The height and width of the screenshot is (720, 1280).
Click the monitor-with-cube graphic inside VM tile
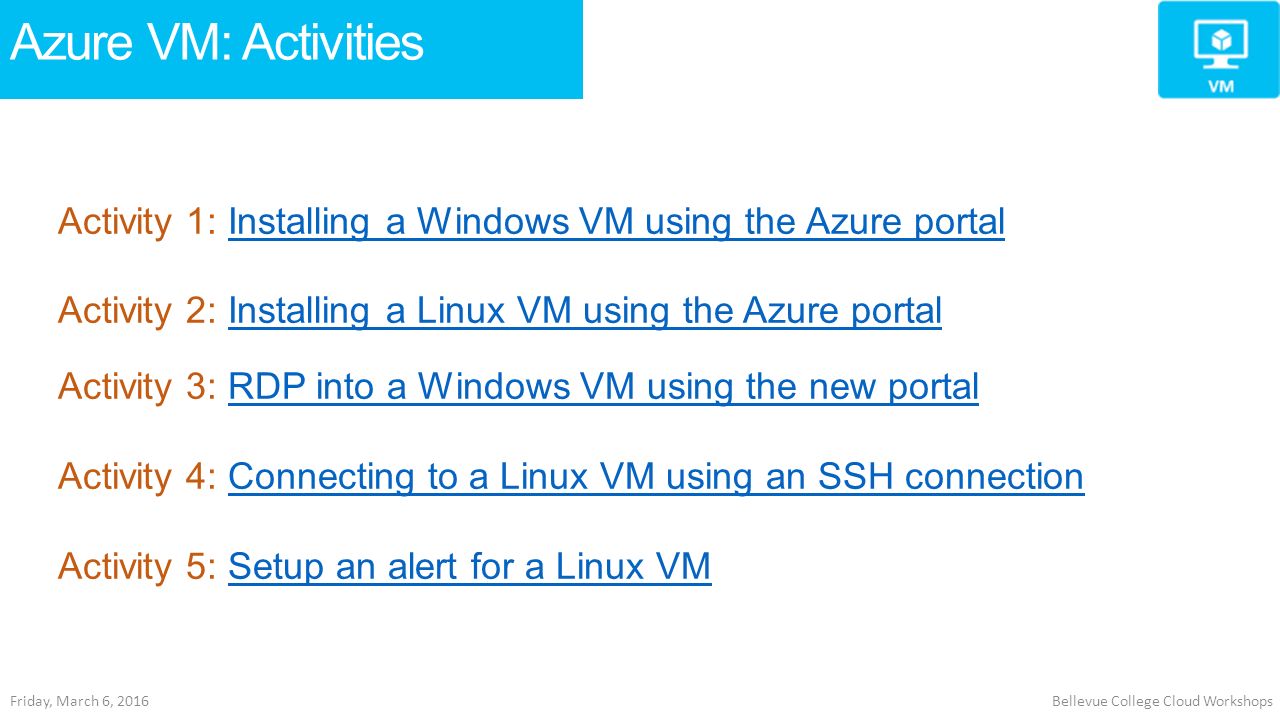coord(1220,42)
